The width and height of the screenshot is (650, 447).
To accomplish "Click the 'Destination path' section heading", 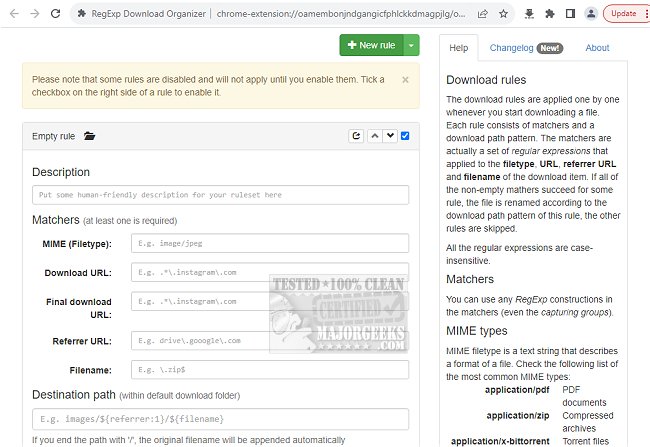I will point(74,395).
